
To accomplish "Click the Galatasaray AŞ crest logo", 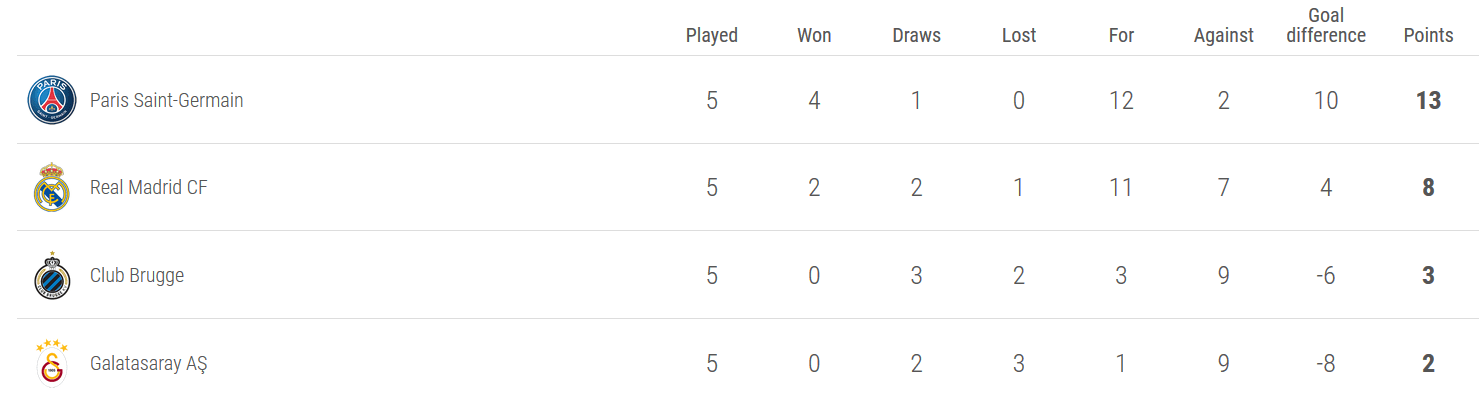I will 52,363.
